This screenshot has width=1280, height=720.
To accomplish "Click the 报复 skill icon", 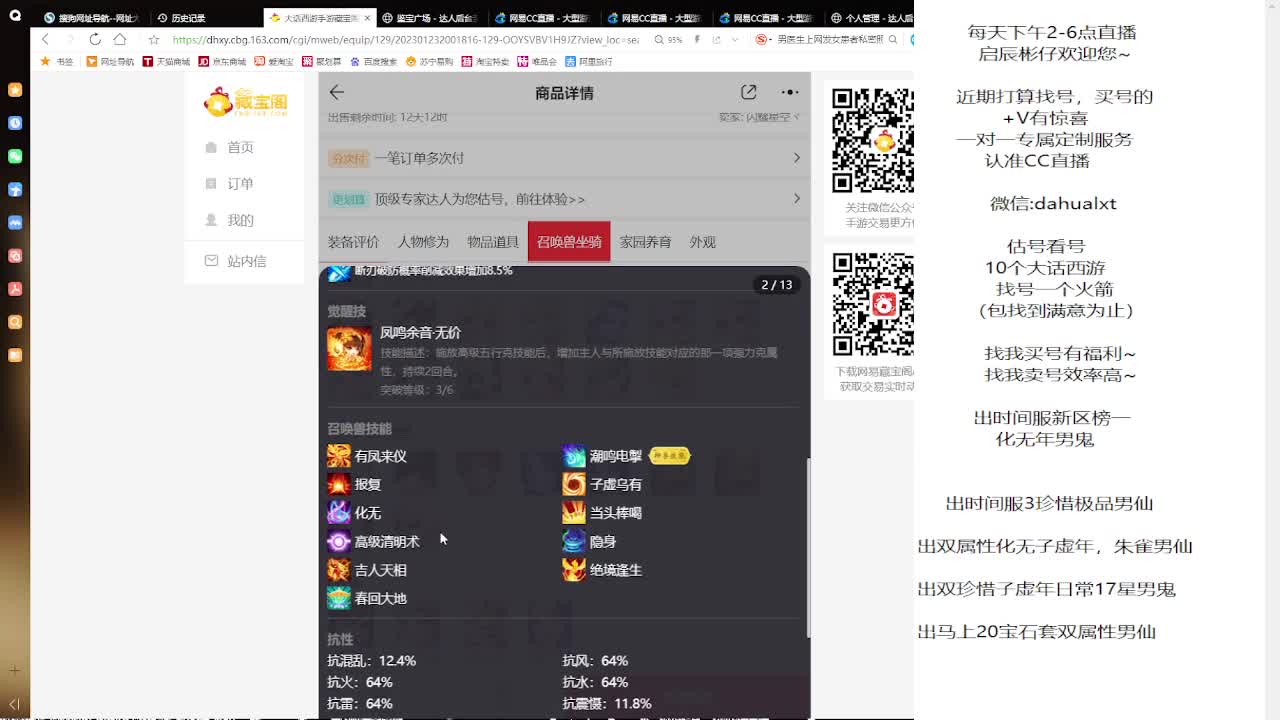I will click(339, 484).
